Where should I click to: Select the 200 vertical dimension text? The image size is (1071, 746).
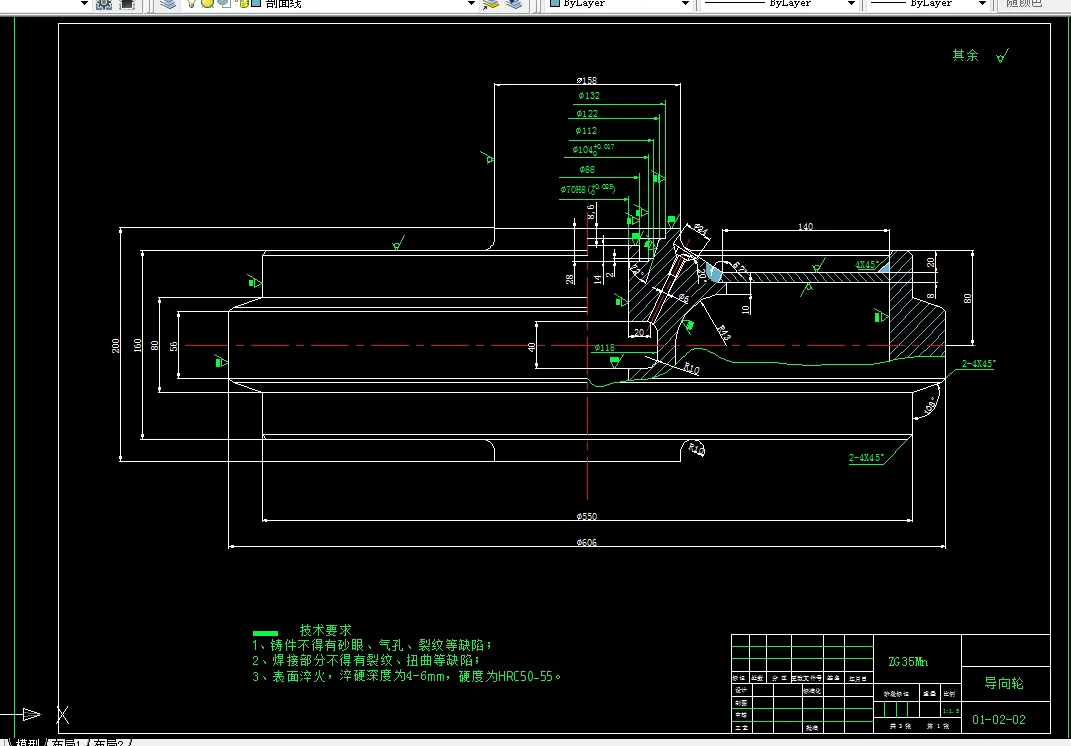[x=115, y=346]
